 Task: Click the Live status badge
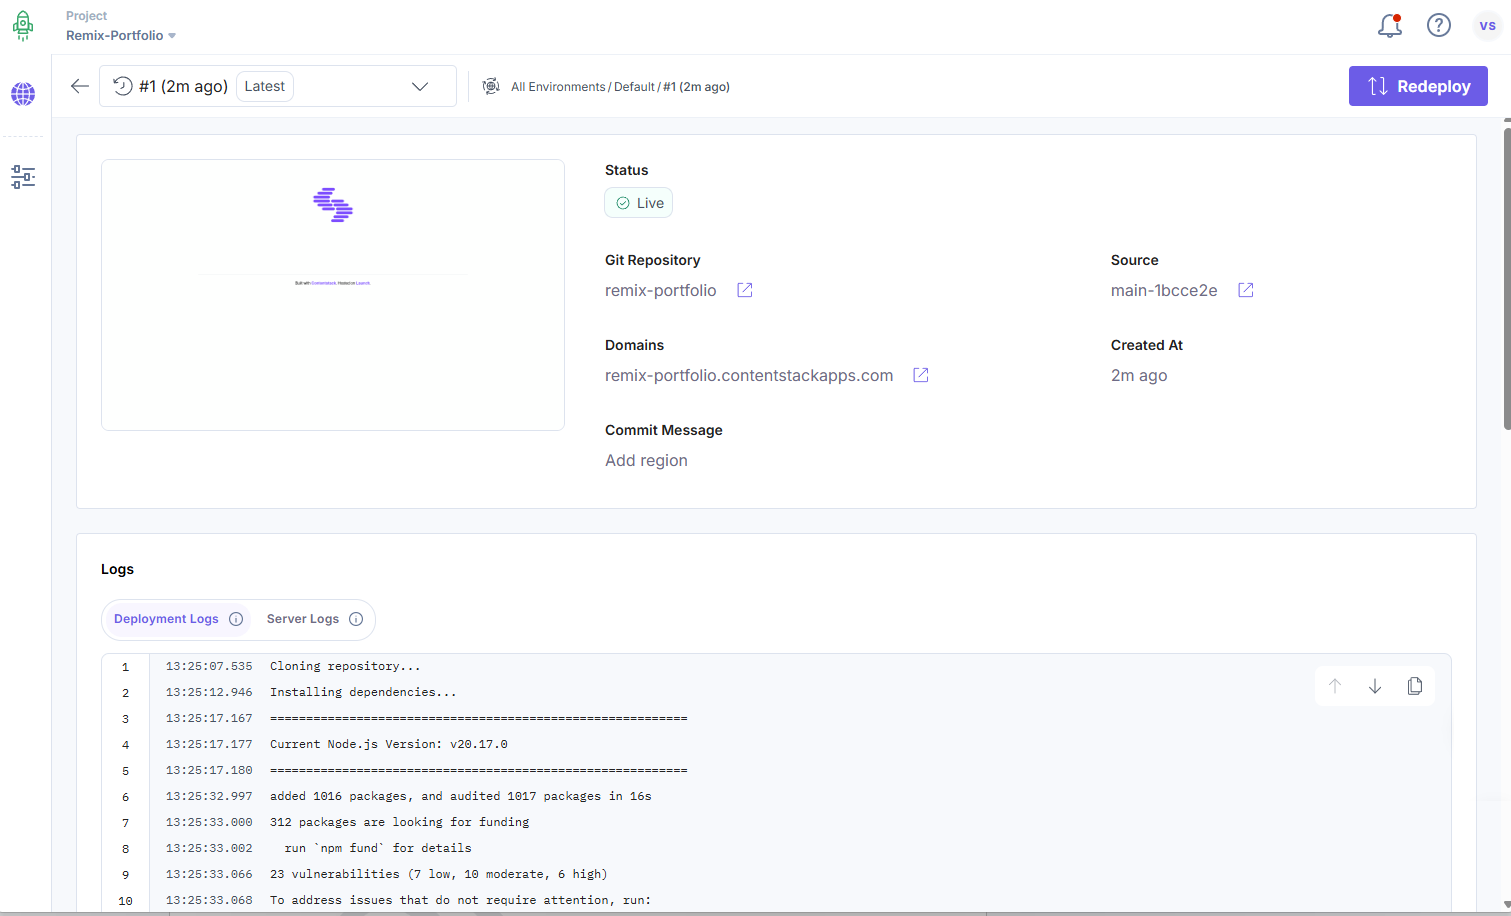click(639, 203)
